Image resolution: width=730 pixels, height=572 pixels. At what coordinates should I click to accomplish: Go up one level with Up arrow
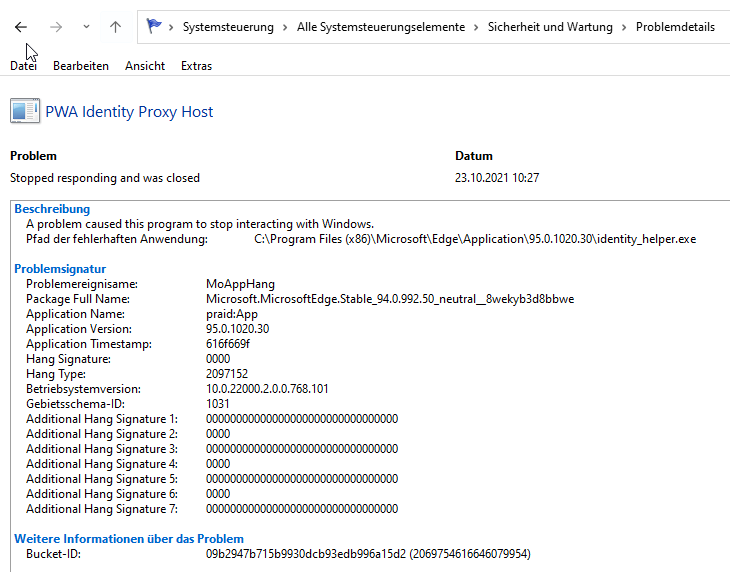coord(115,27)
